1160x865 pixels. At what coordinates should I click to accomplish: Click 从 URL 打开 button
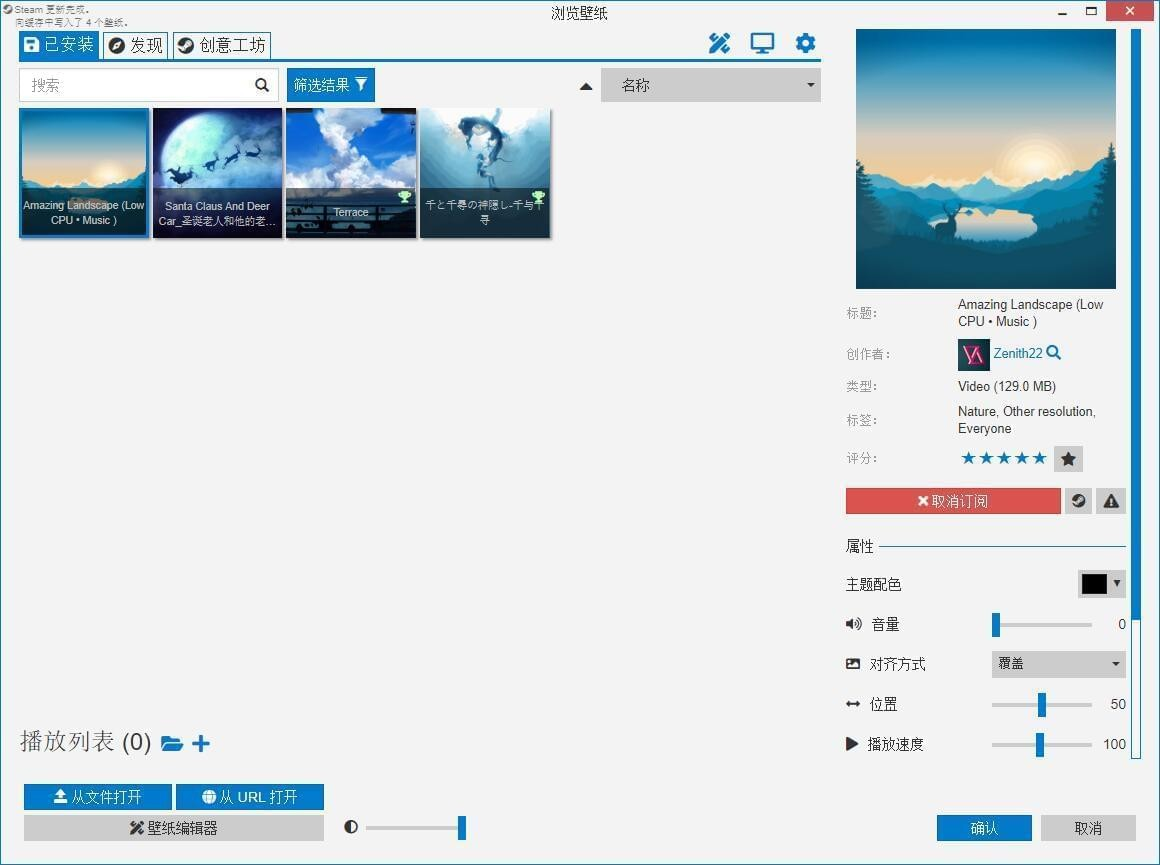250,796
